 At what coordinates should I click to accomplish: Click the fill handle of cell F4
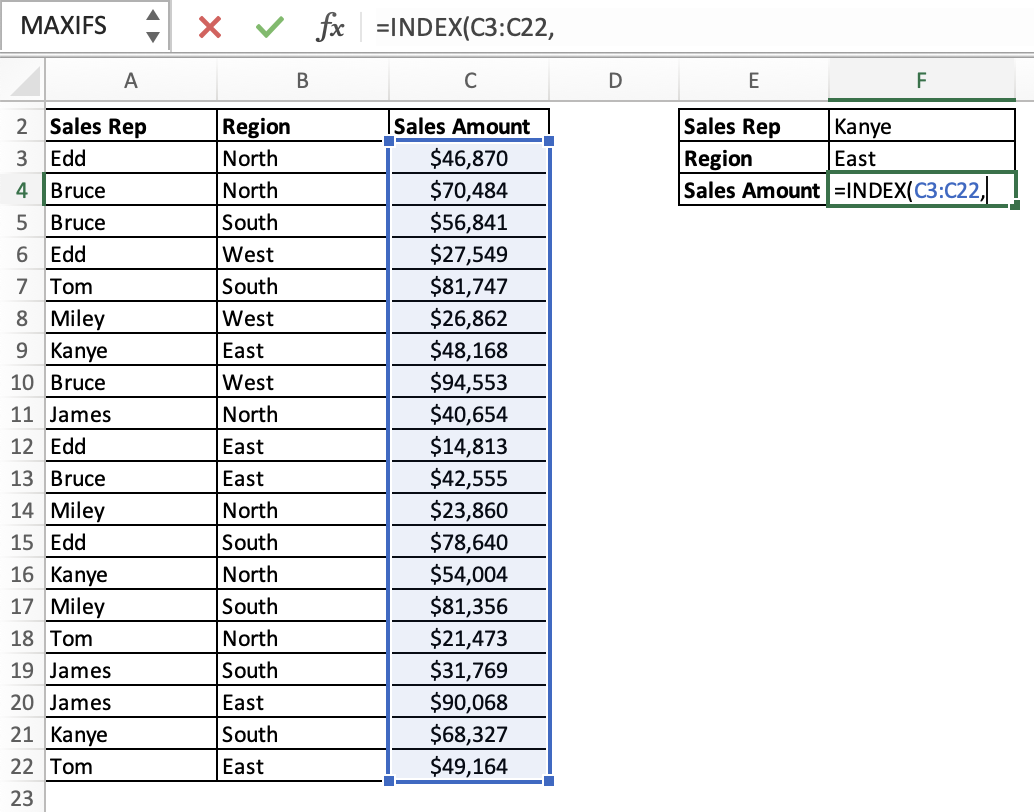click(x=1015, y=205)
